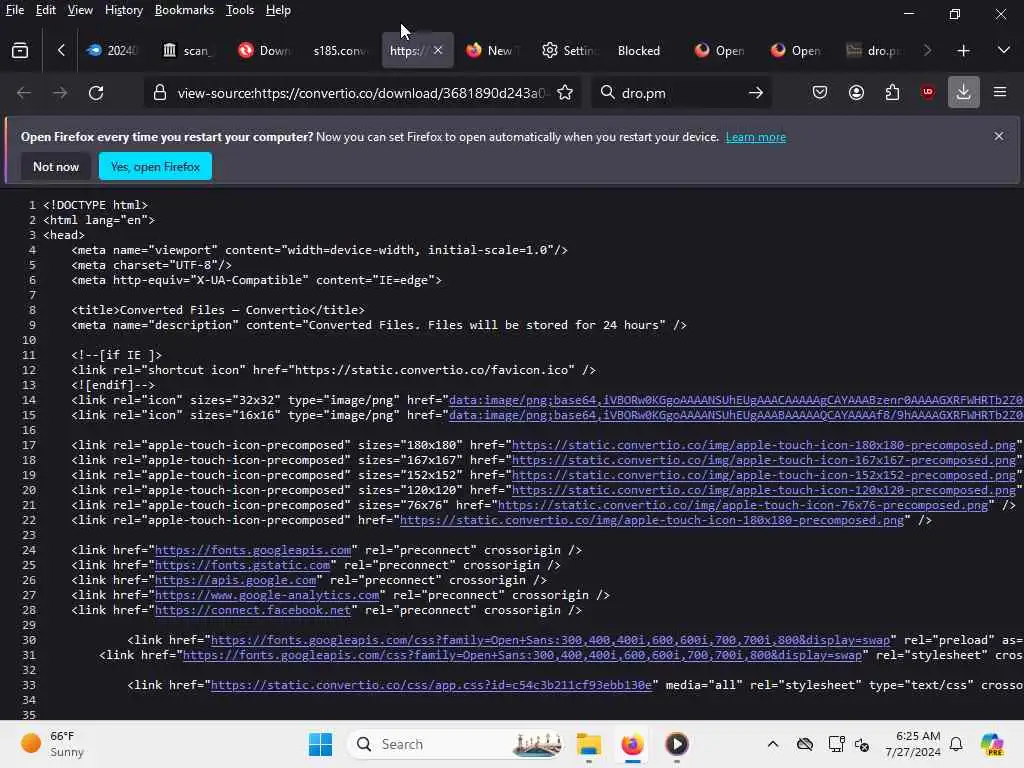The height and width of the screenshot is (768, 1024).
Task: Open the clock showing 6:25 AM
Action: [913, 744]
